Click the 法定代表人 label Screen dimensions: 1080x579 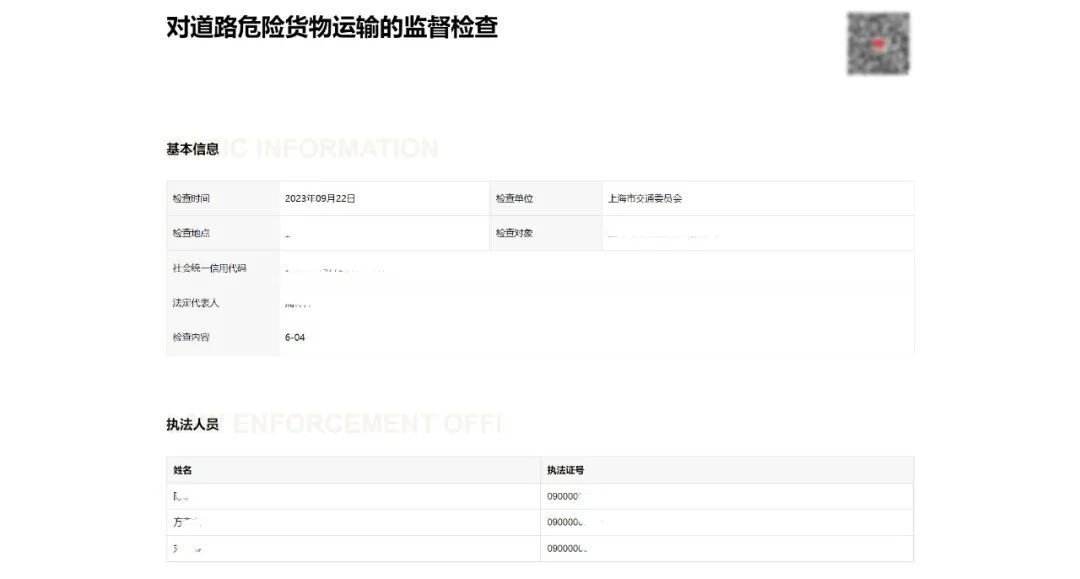pyautogui.click(x=196, y=302)
